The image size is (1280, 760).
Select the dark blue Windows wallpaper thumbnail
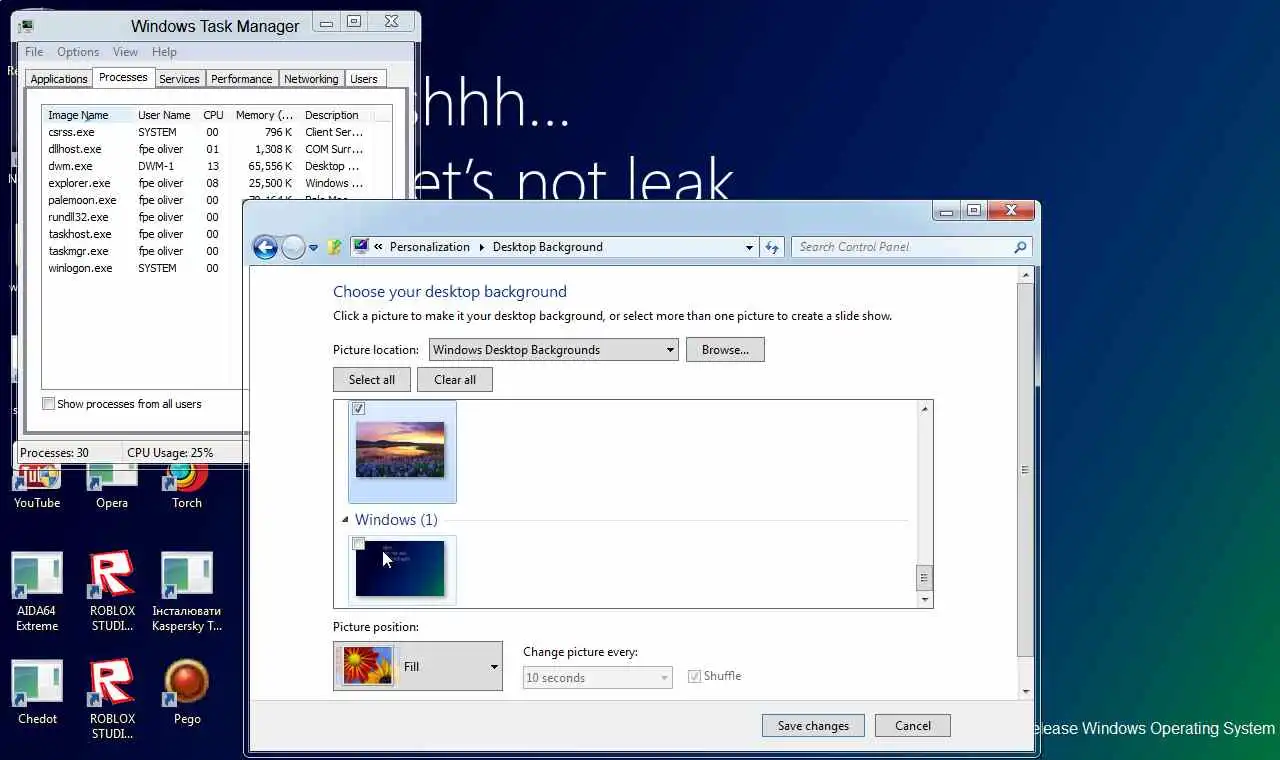pyautogui.click(x=400, y=569)
